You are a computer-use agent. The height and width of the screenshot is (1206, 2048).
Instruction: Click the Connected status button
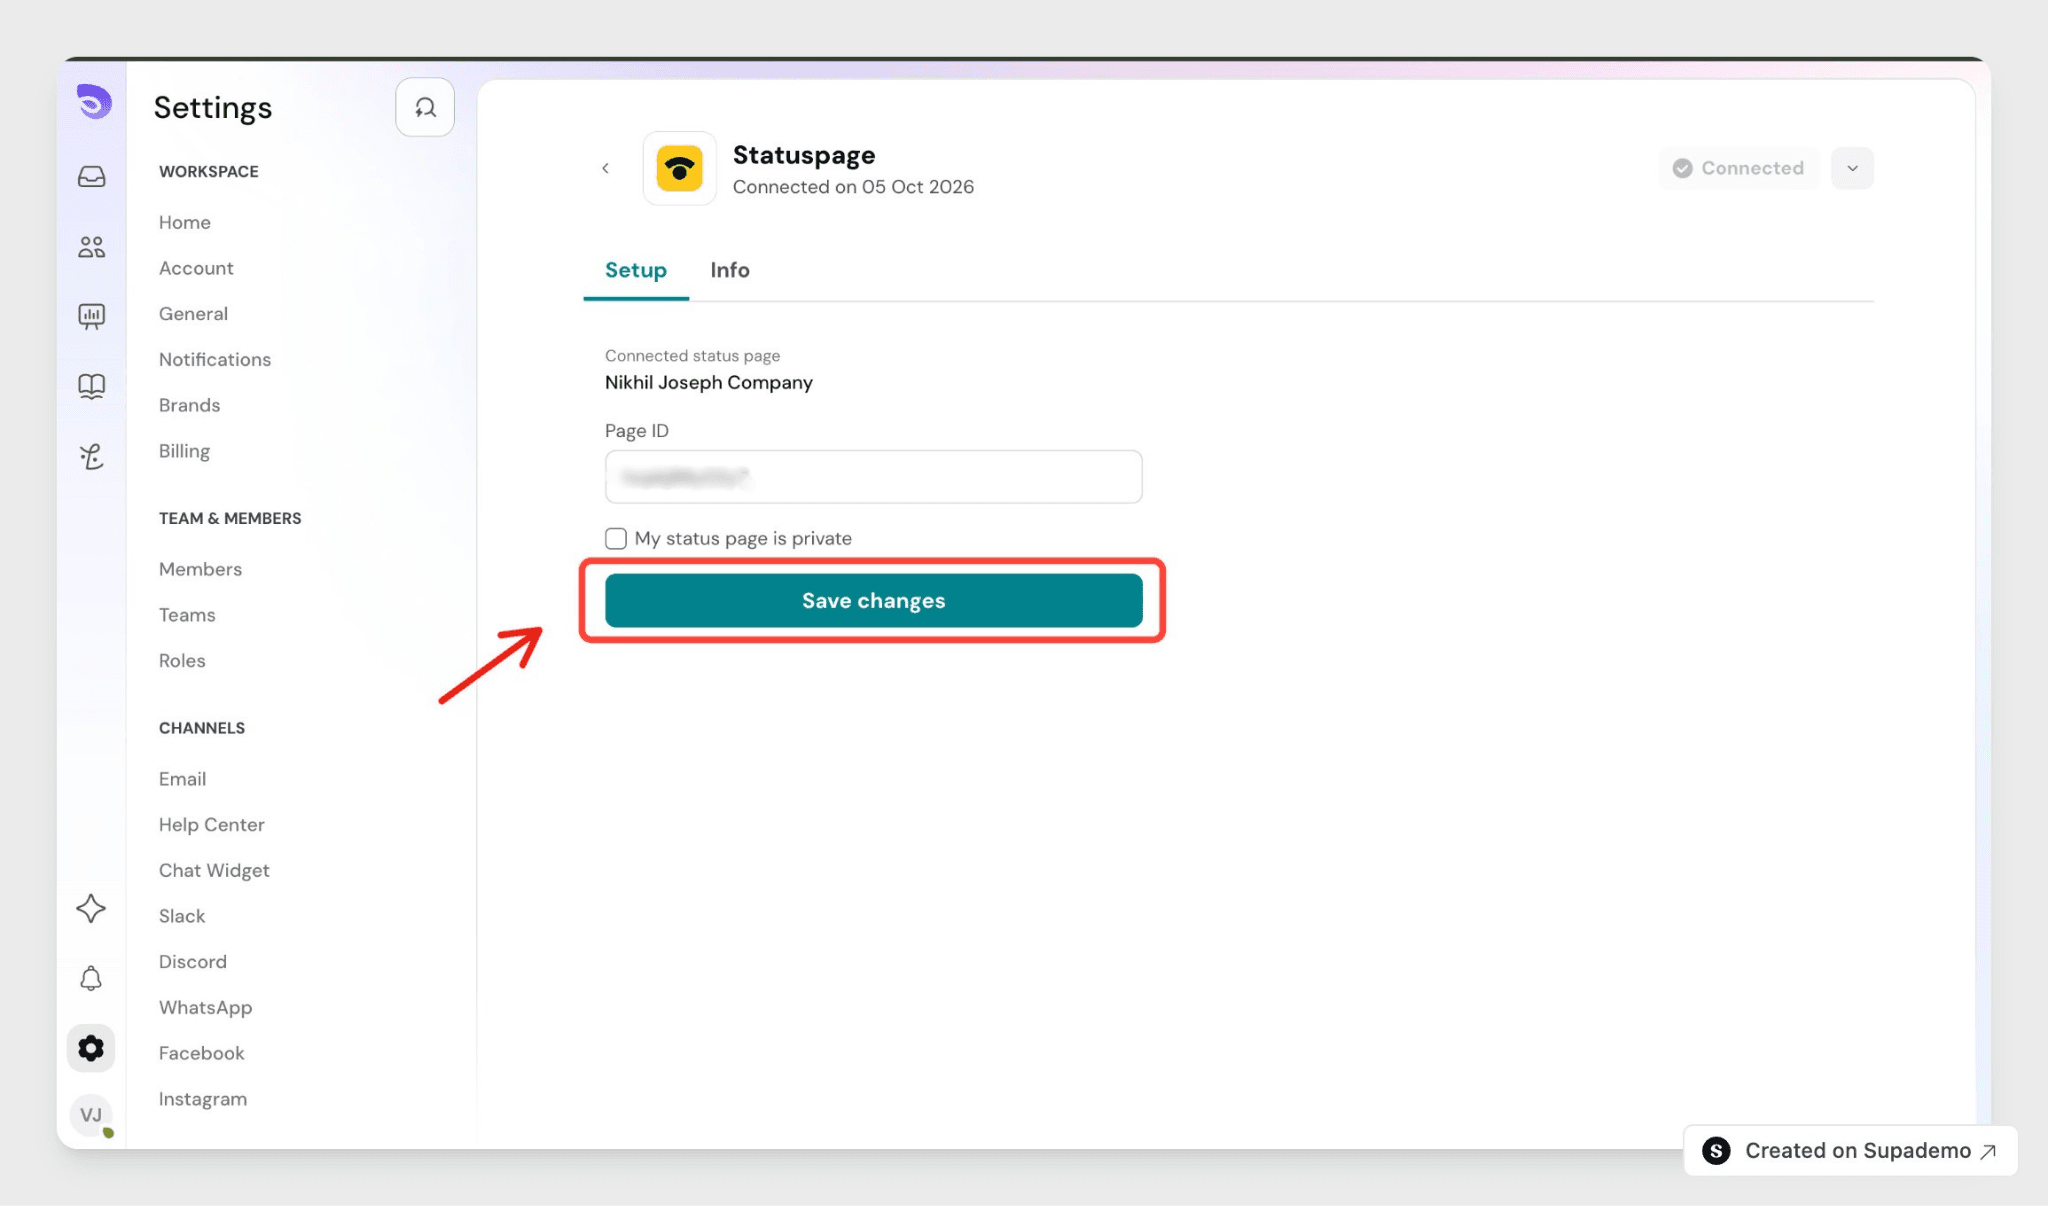1739,168
